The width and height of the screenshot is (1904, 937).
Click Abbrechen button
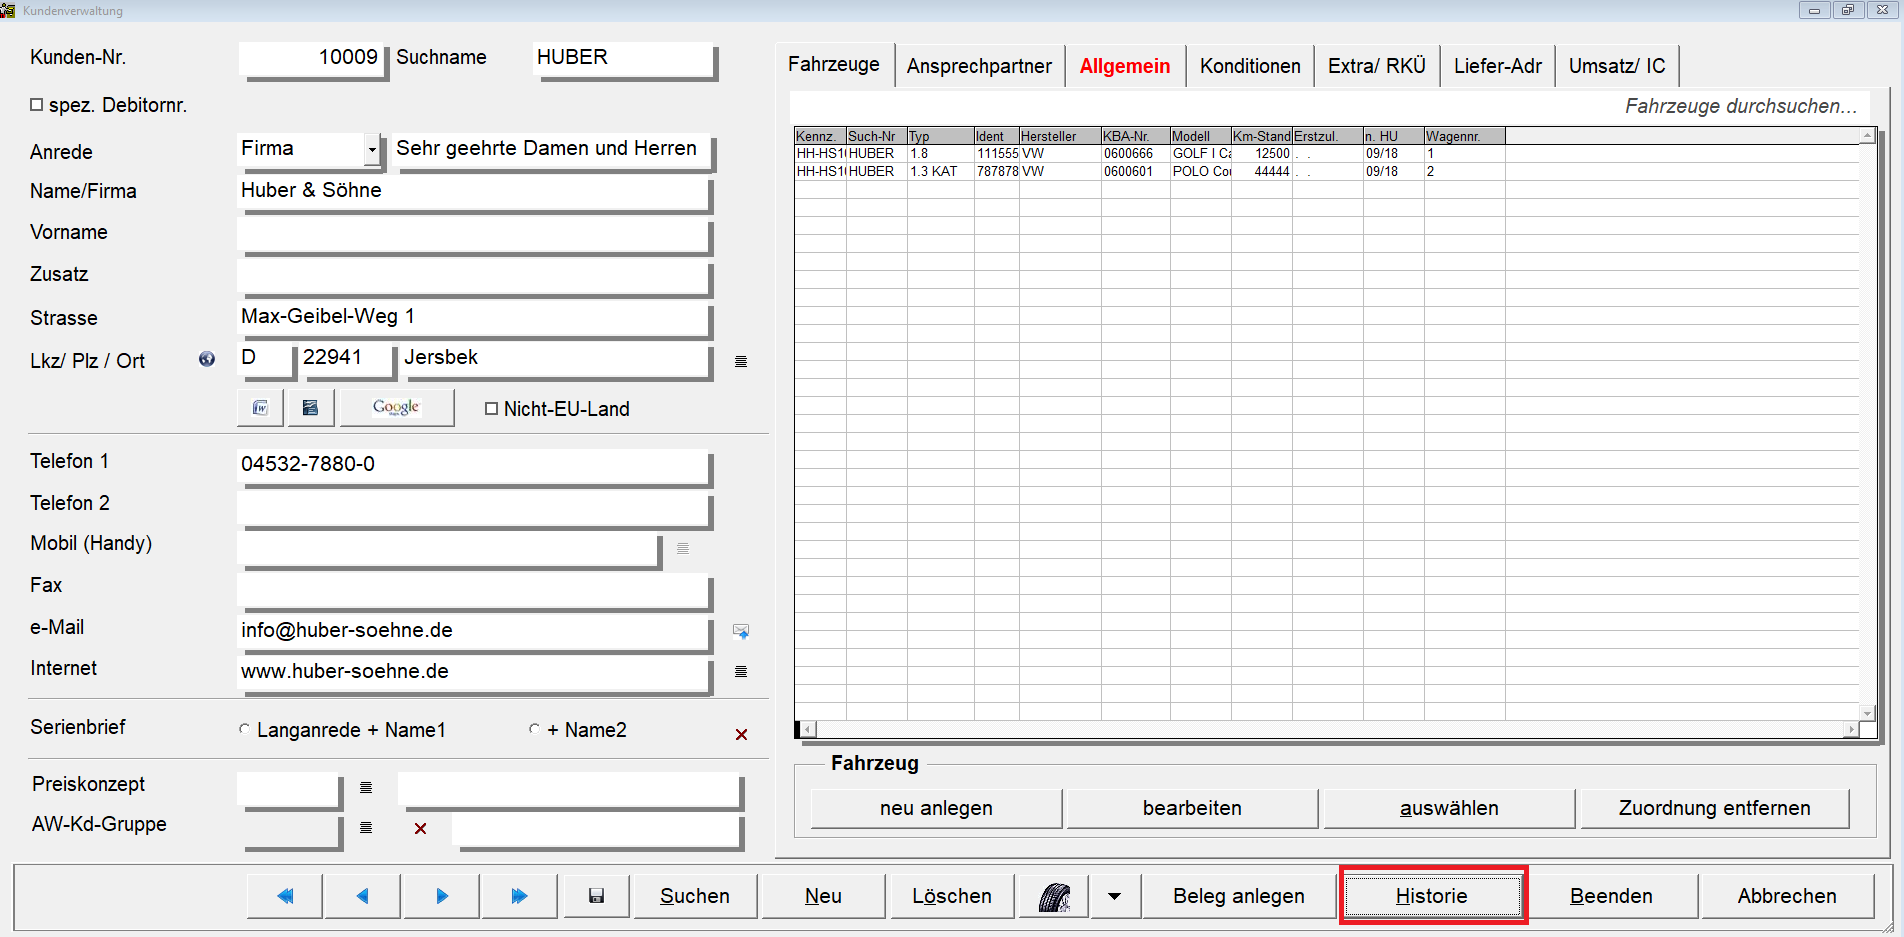(x=1787, y=896)
